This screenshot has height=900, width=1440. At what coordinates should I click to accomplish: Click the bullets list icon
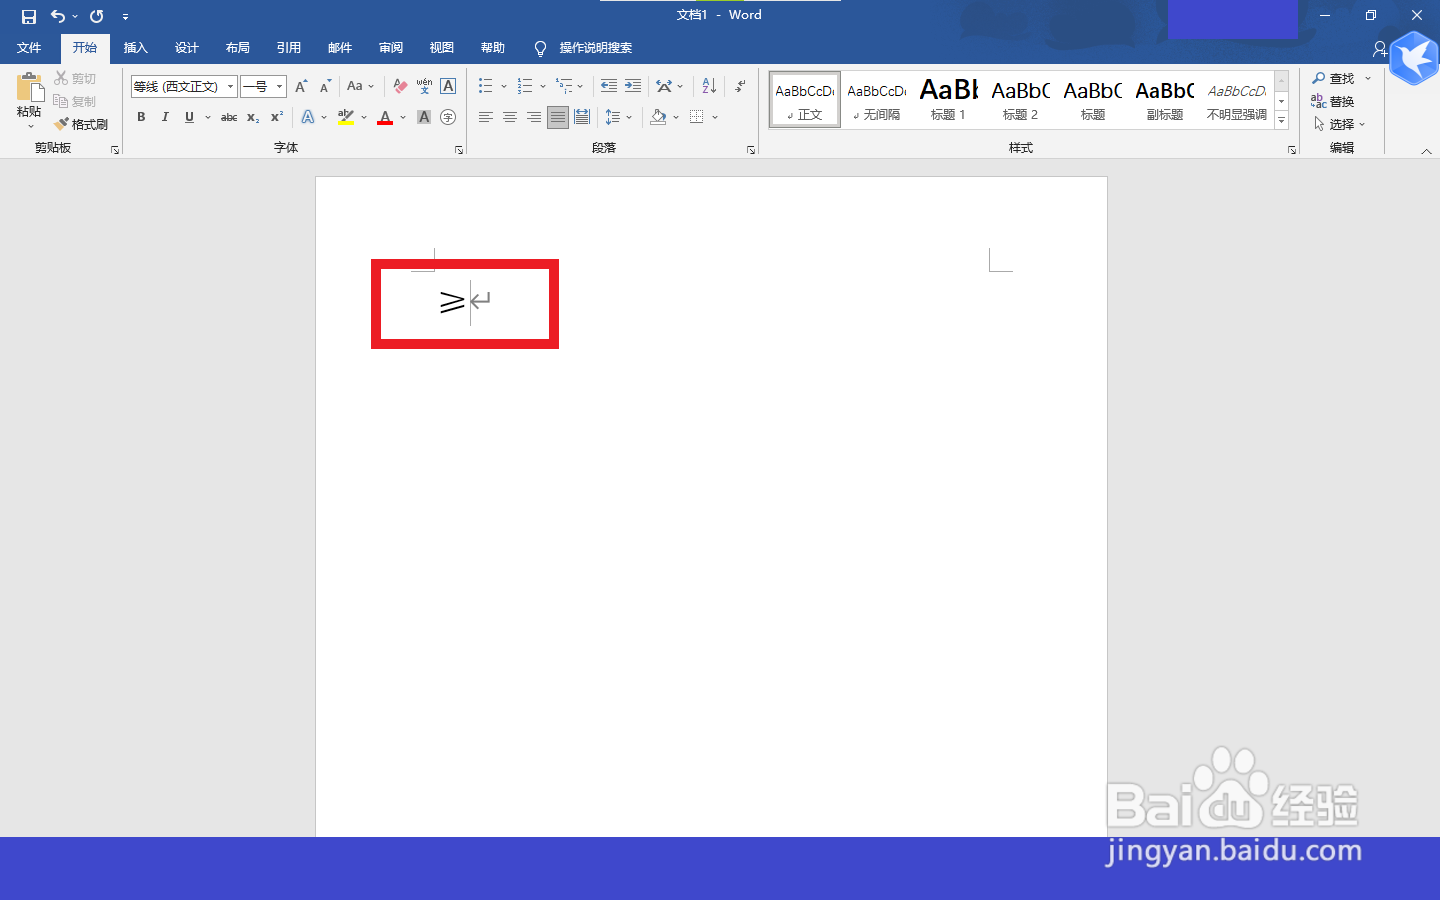485,87
